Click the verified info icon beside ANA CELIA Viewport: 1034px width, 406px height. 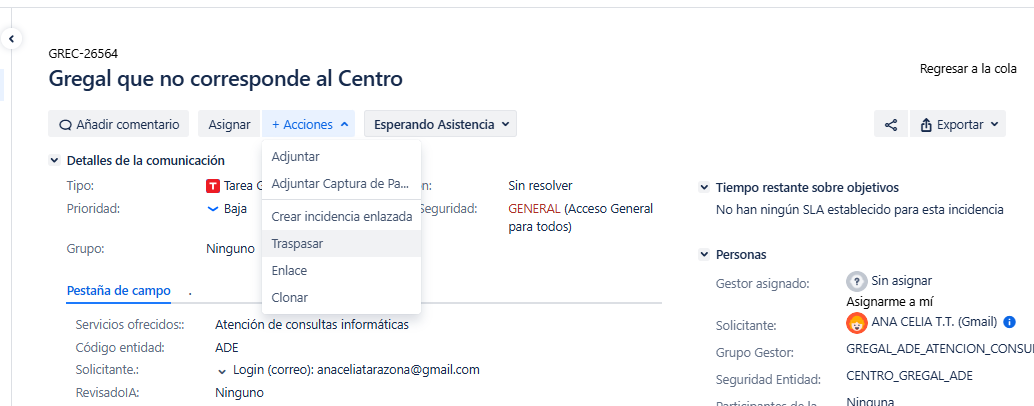click(x=1009, y=322)
